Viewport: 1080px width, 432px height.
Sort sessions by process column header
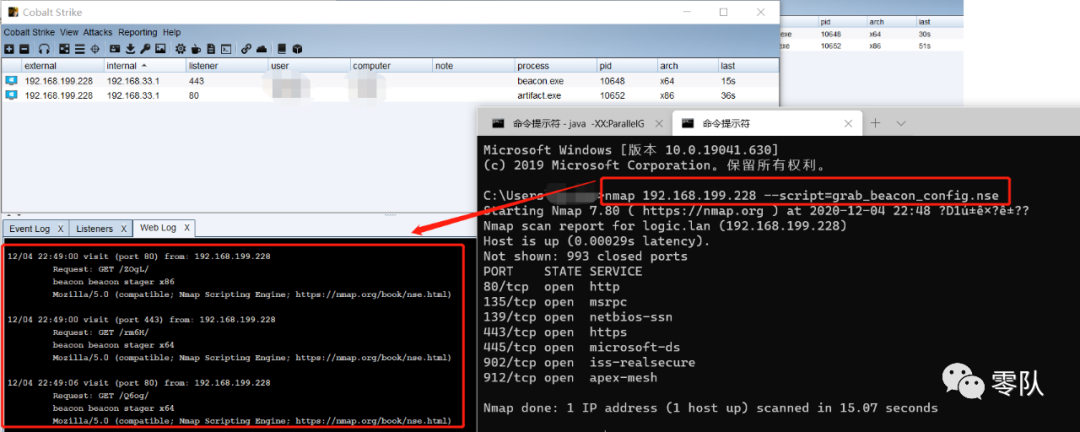(x=556, y=66)
